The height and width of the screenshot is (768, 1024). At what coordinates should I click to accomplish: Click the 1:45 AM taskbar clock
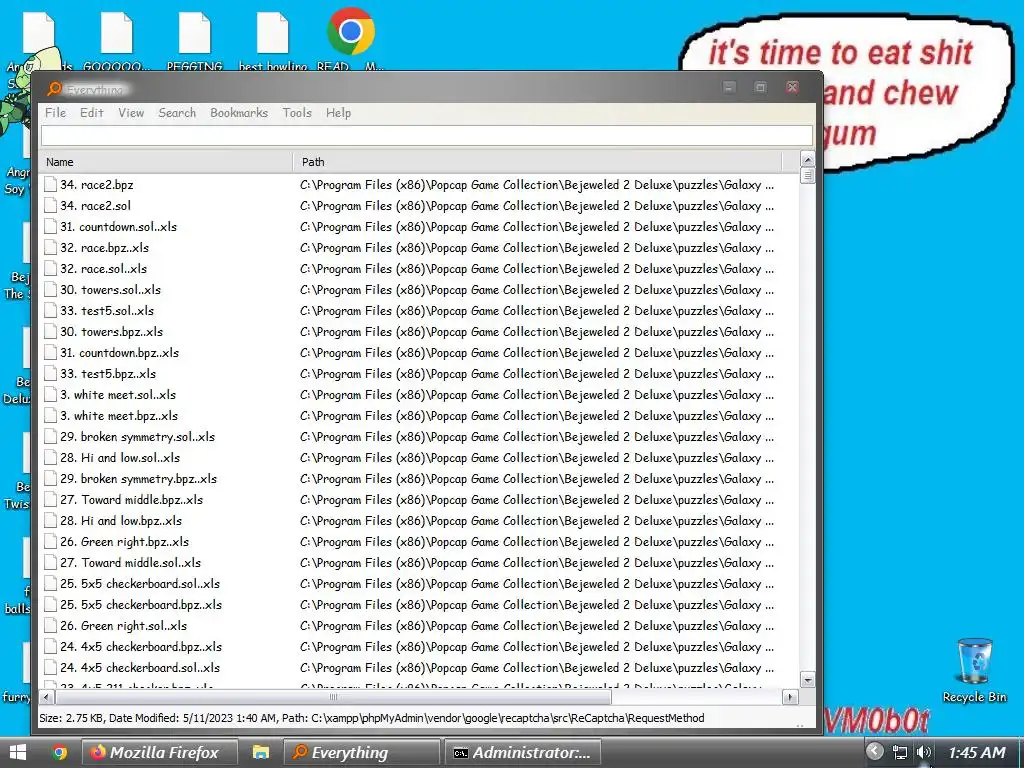(976, 752)
